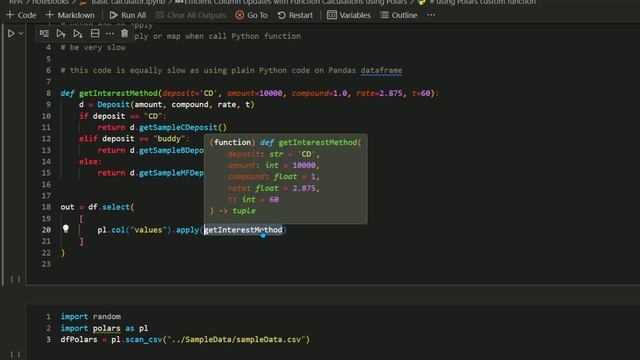Click Outline list icon
The height and width of the screenshot is (360, 640).
(384, 15)
